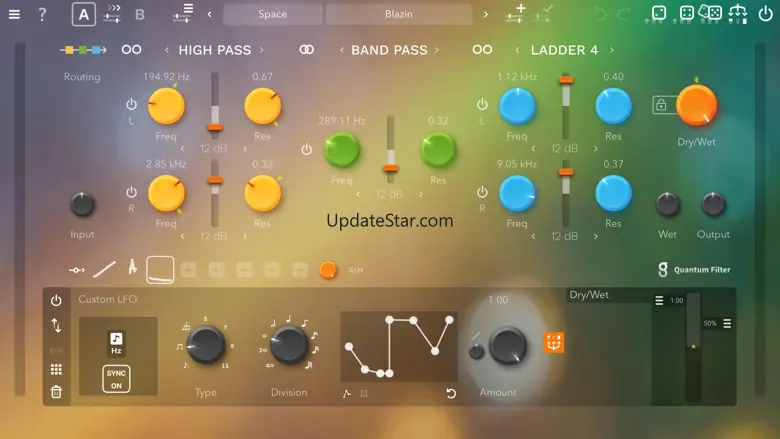Click the 194.92 Hz Freq knob
780x439 pixels.
166,106
